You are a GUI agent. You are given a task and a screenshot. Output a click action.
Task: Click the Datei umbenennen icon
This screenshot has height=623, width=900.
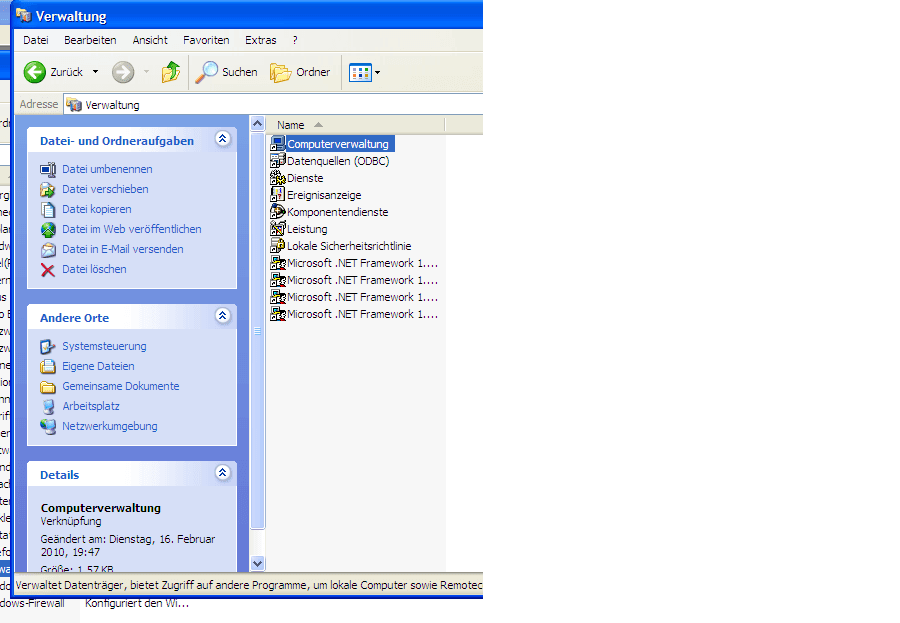click(x=48, y=170)
